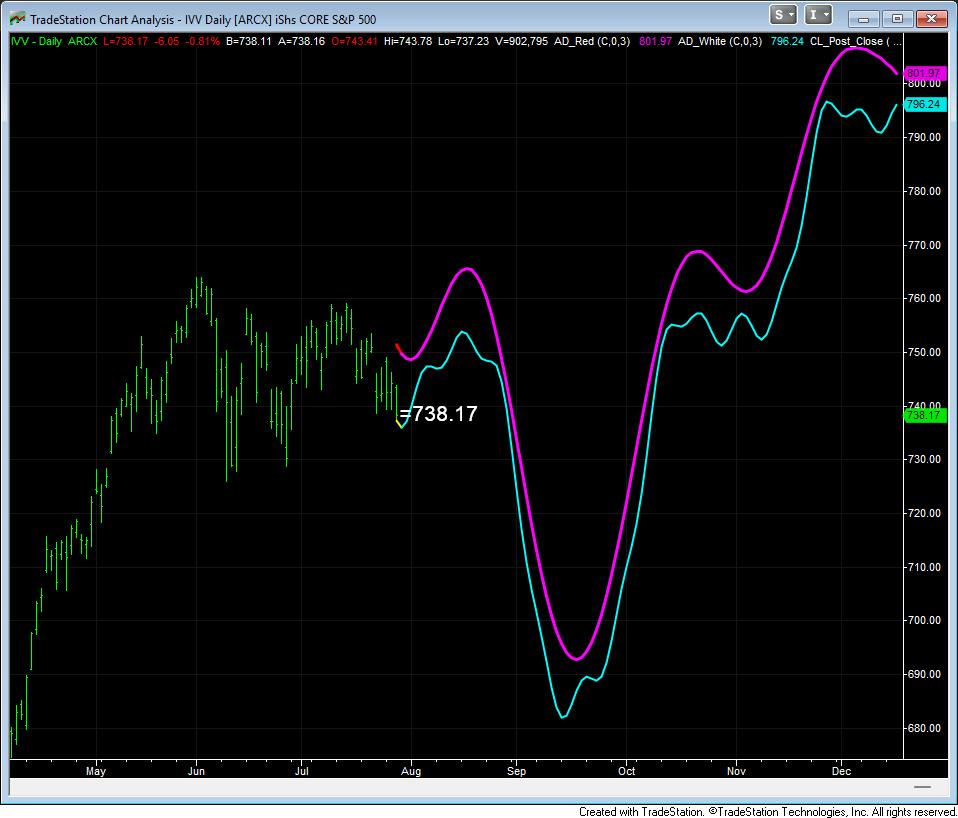Click the yellow marker below the last price bar
This screenshot has width=958, height=818.
[400, 424]
